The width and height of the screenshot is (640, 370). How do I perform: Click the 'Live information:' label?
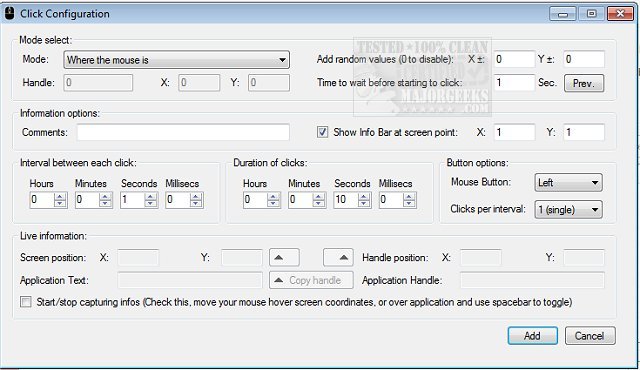pos(53,236)
